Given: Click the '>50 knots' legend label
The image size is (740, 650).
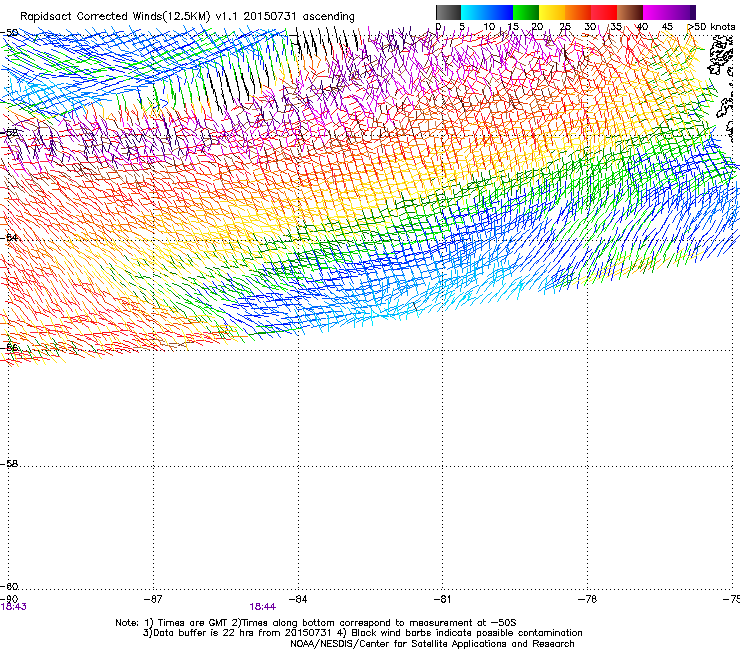Looking at the screenshot, I should coord(711,27).
